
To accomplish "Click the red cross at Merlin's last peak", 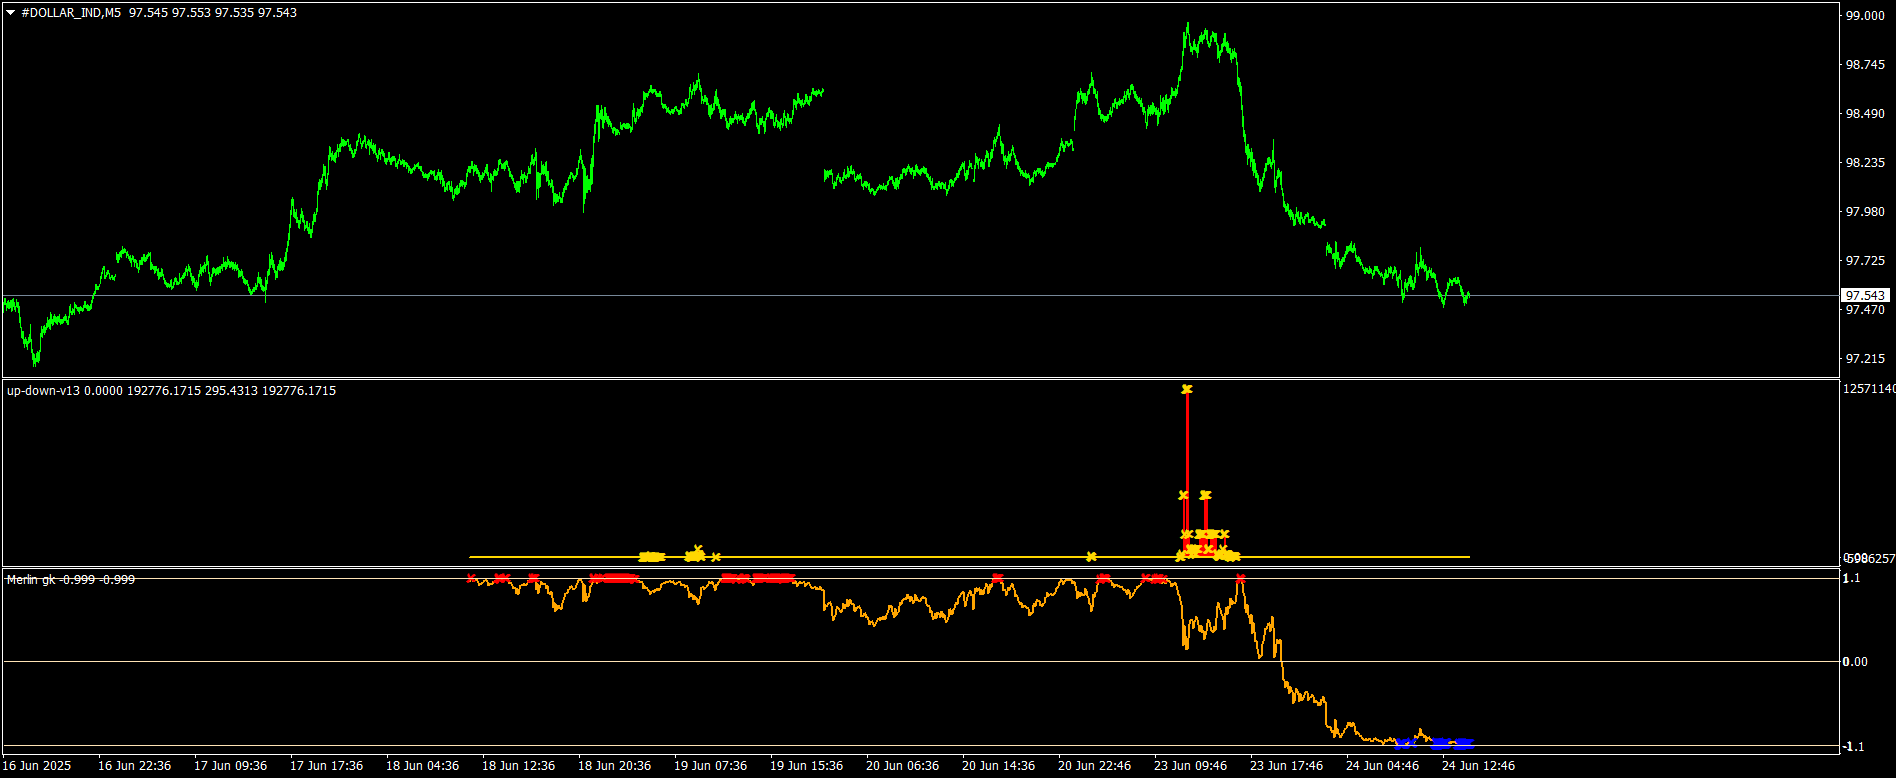I will pyautogui.click(x=1240, y=578).
